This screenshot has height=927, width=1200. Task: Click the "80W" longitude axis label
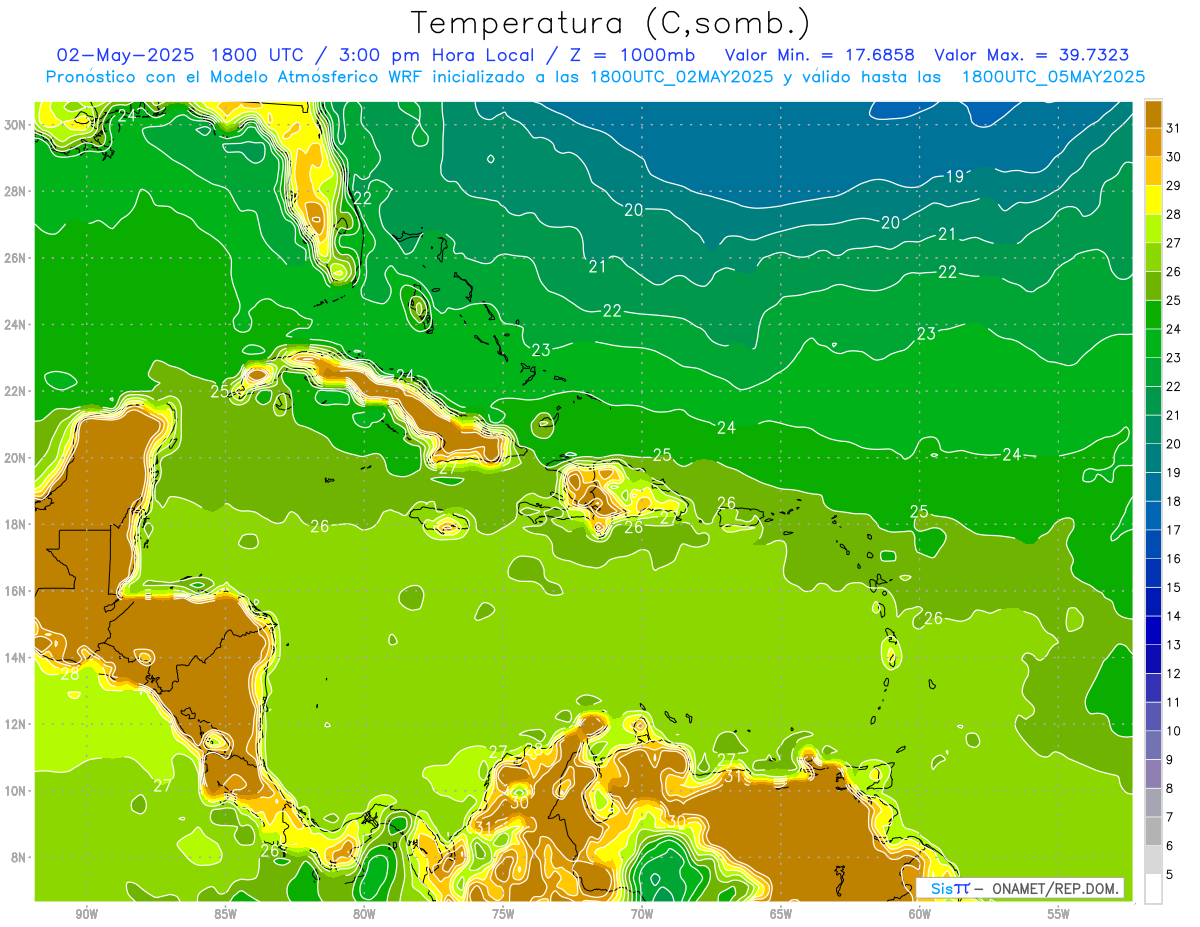[364, 914]
